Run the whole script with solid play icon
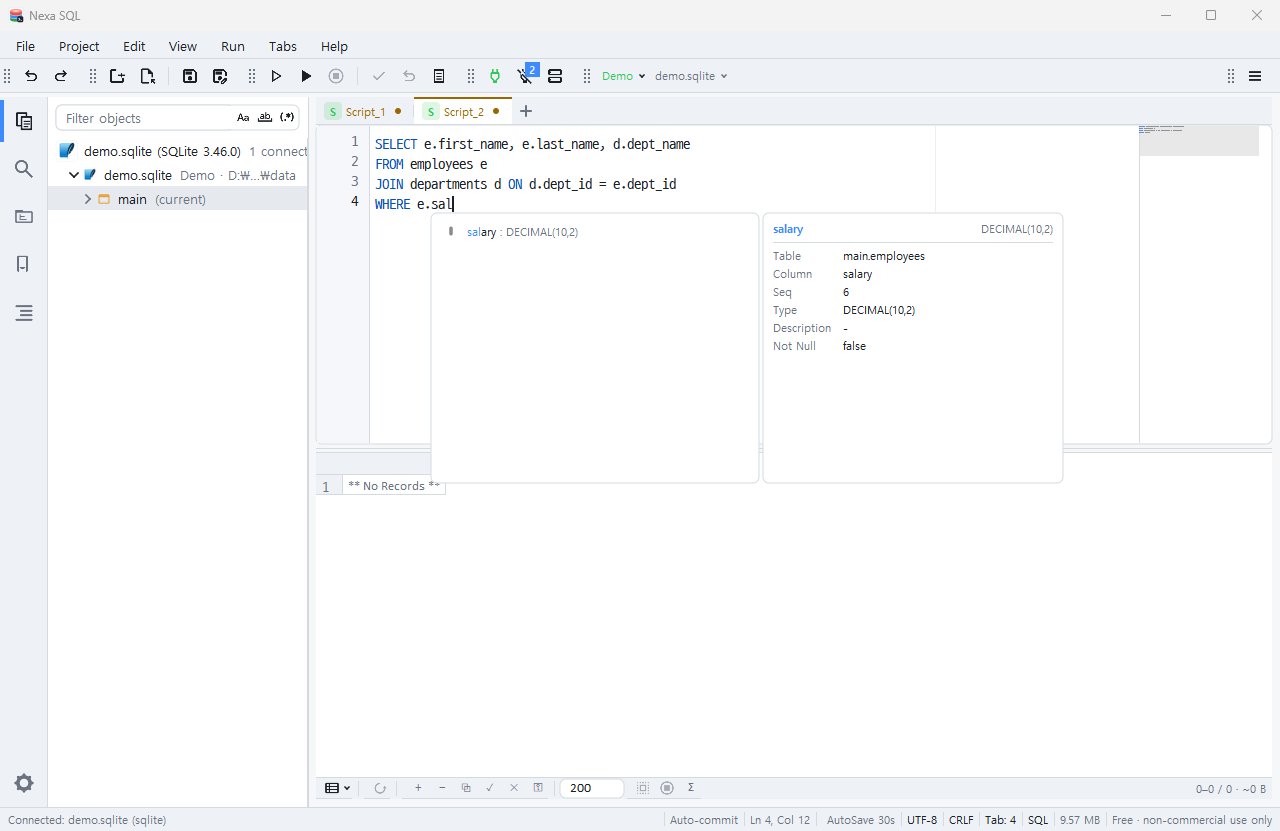The width and height of the screenshot is (1280, 831). (x=306, y=76)
